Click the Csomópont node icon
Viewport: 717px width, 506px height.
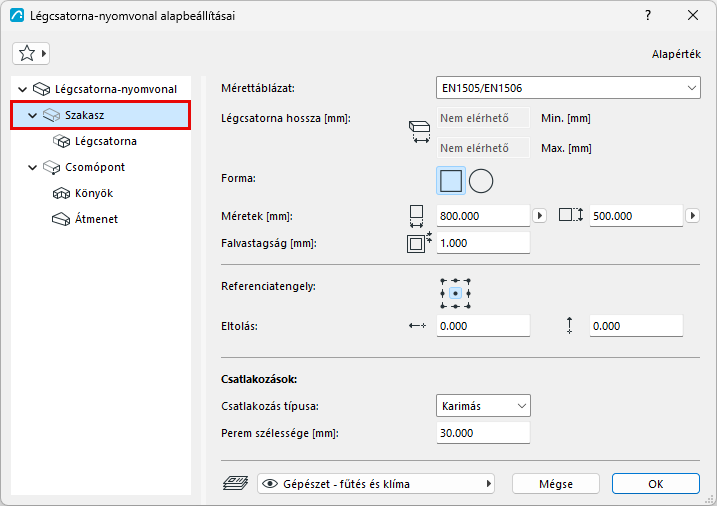(x=52, y=167)
